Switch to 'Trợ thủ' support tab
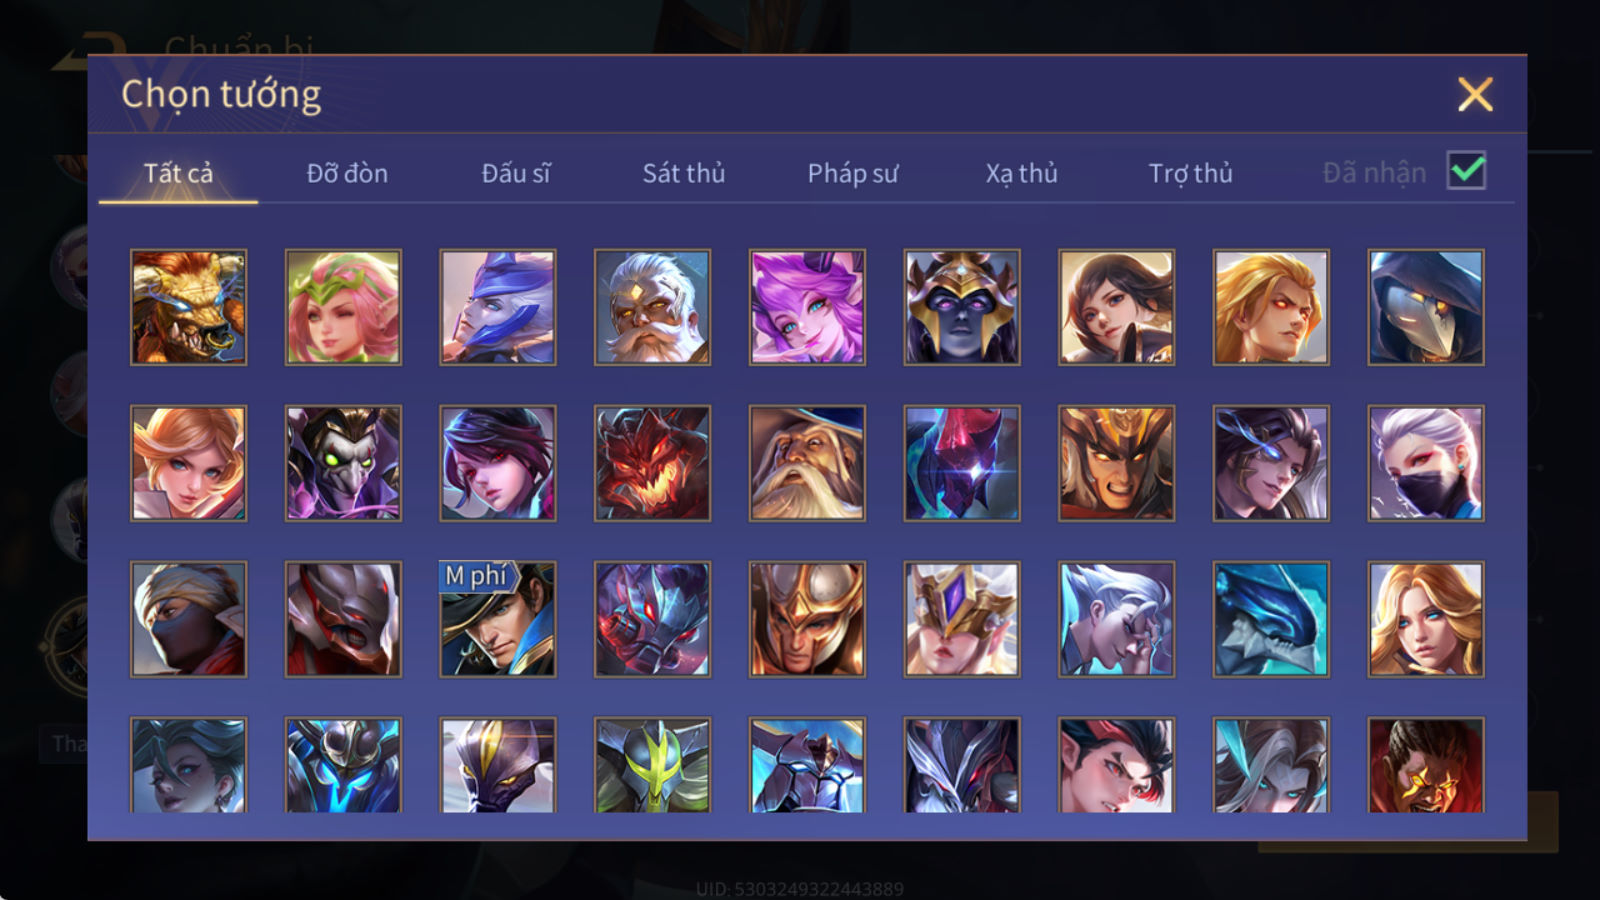The width and height of the screenshot is (1600, 900). pos(1190,173)
